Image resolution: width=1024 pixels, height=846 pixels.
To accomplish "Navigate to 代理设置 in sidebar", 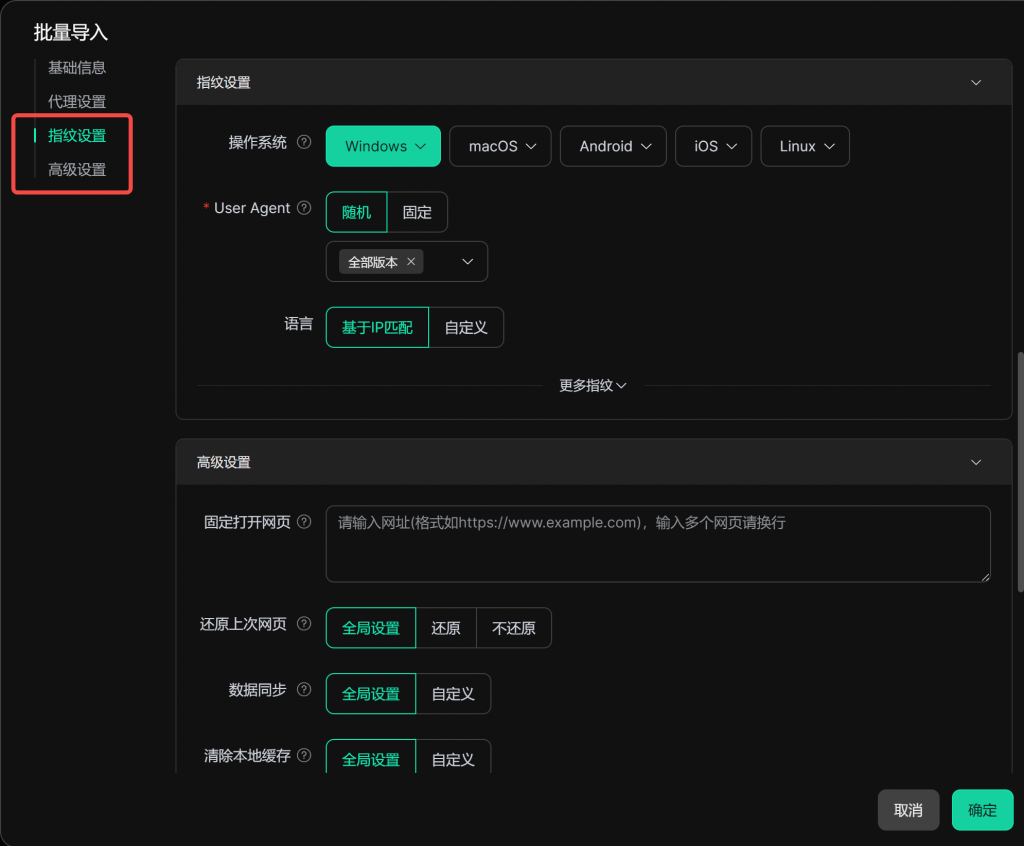I will point(77,102).
